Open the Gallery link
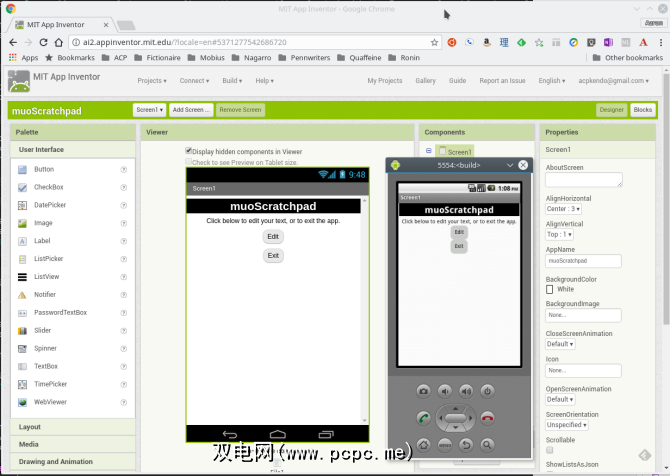 click(x=425, y=81)
